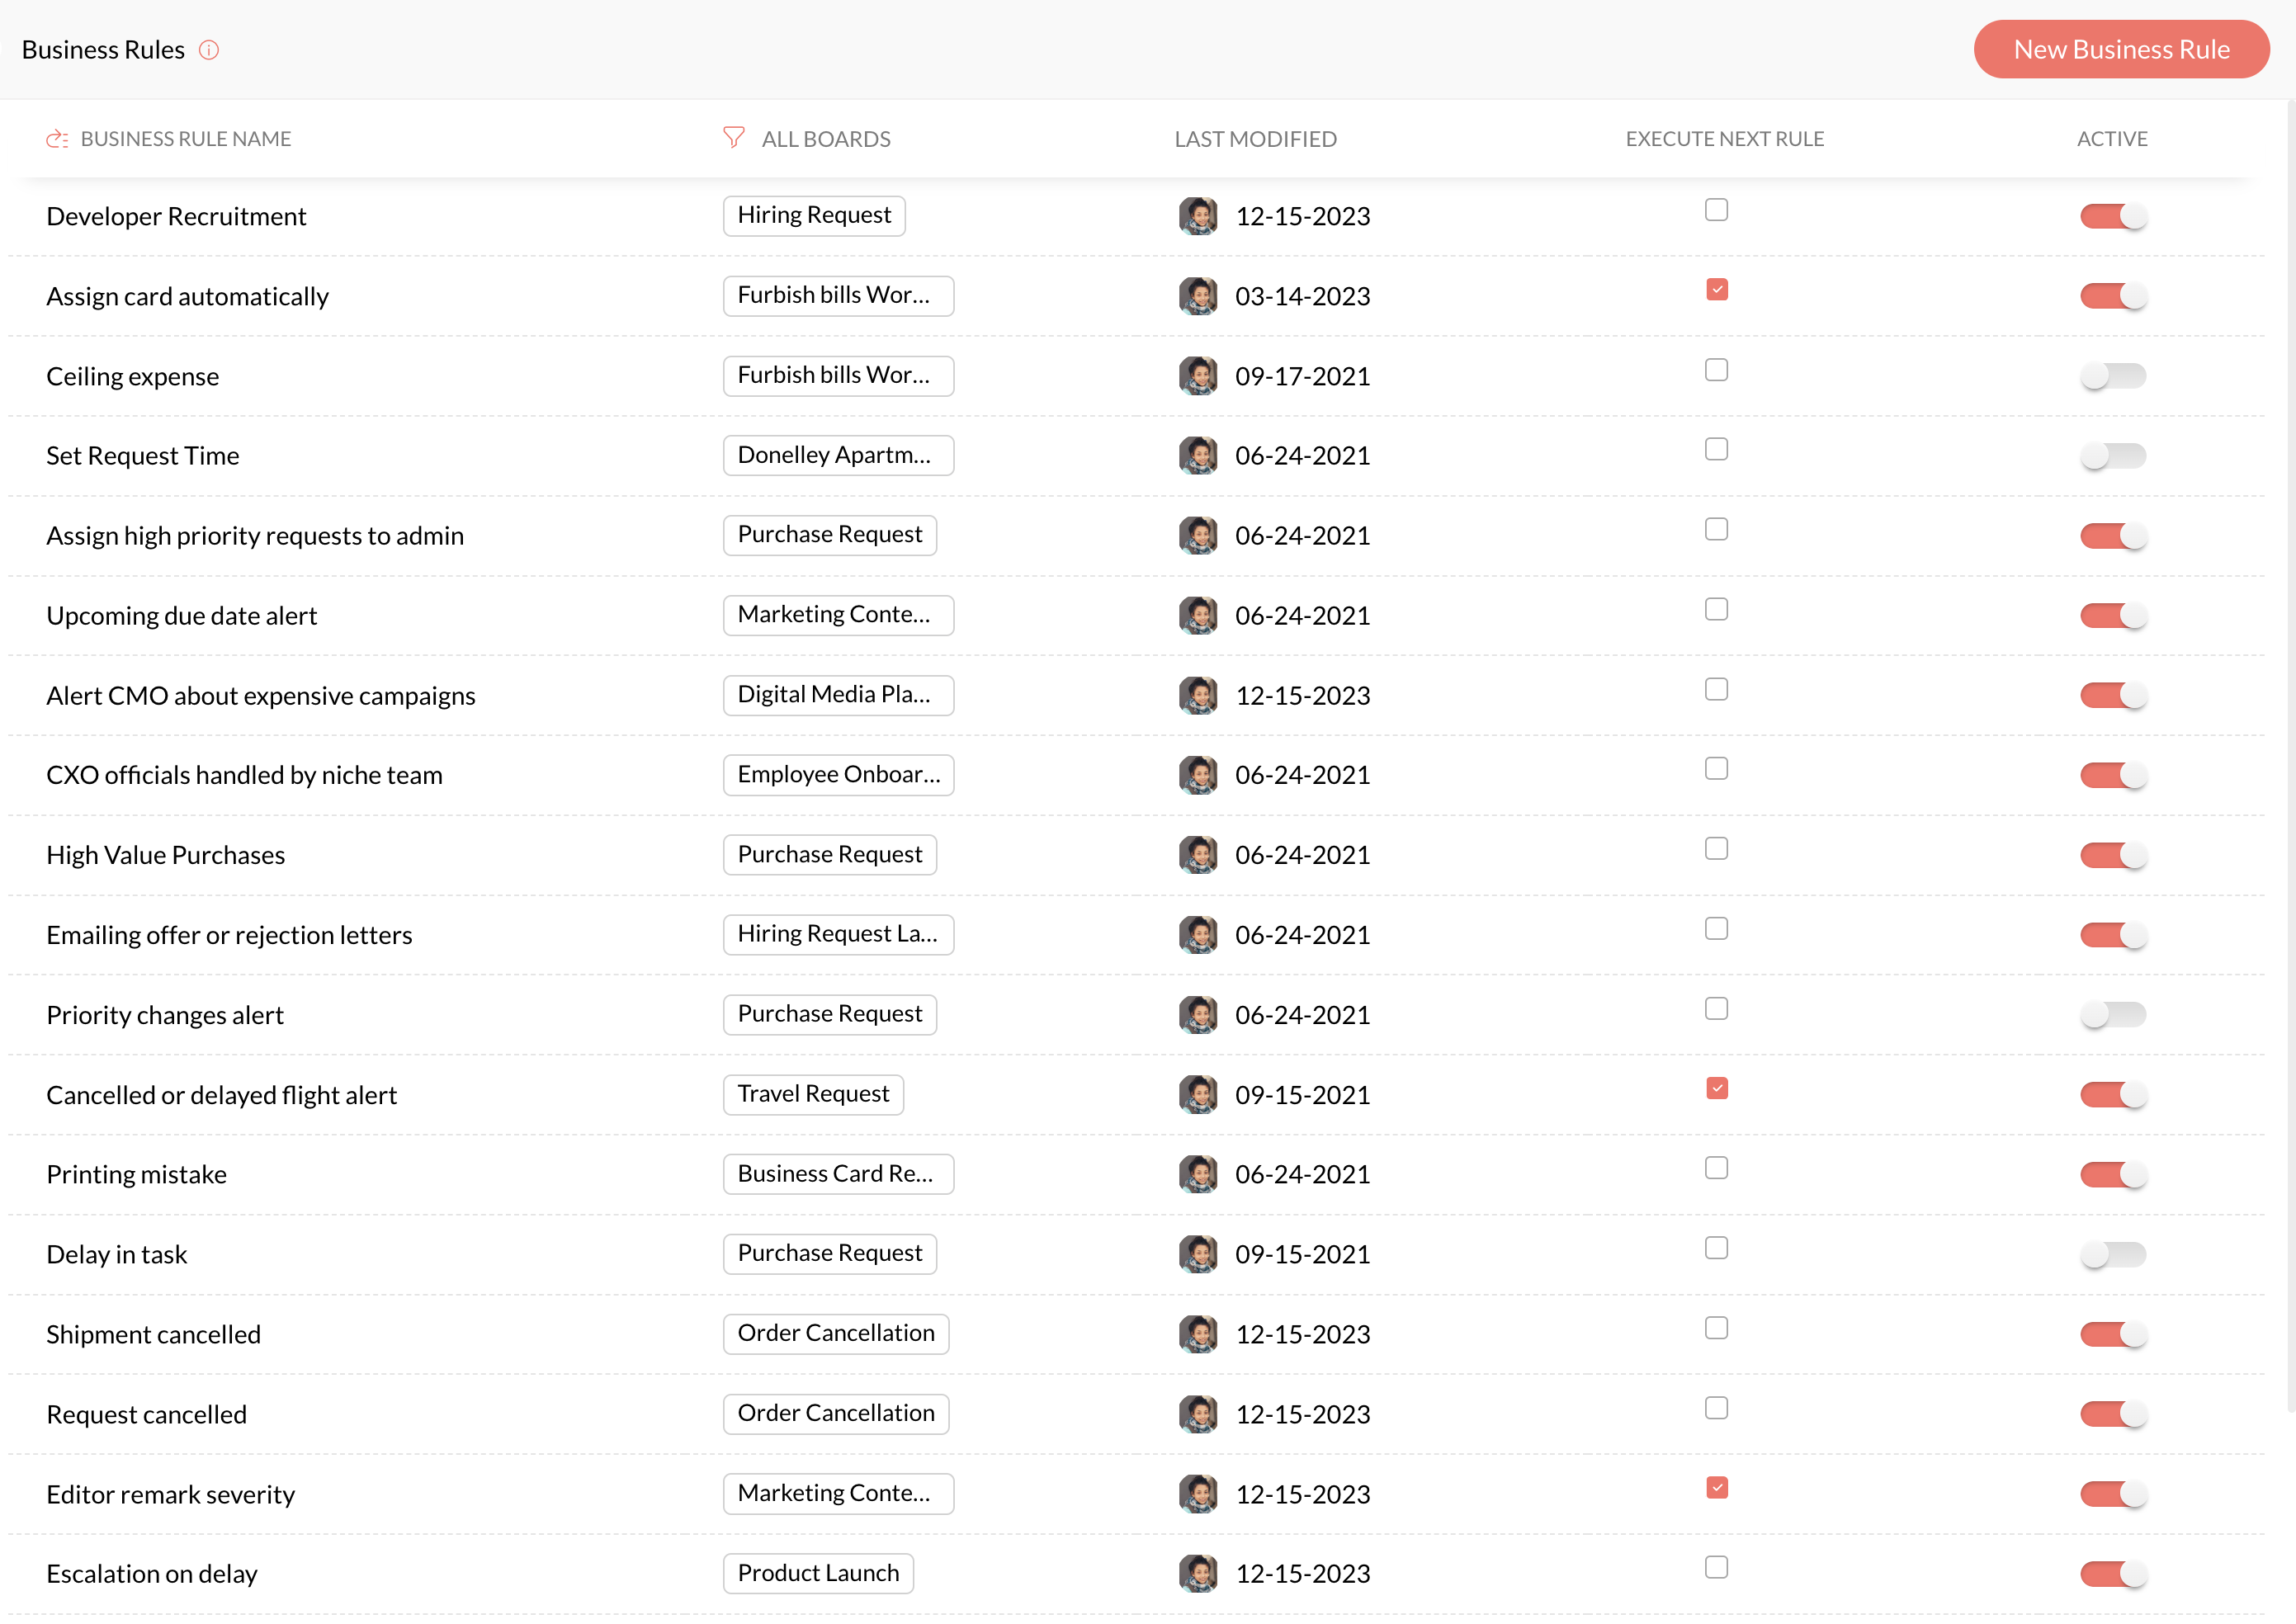Screen dimensions: 2296x1624
Task: Turn on the Delay in task rule toggle
Action: click(2112, 1254)
